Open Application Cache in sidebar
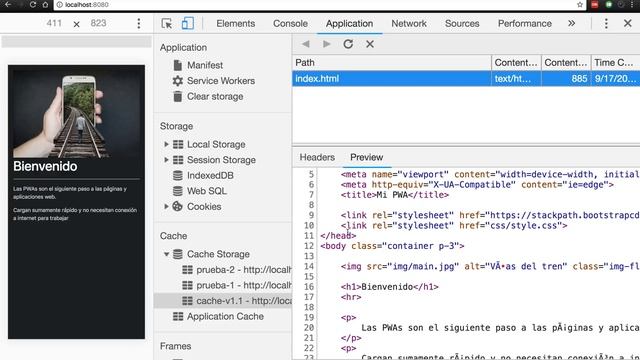The width and height of the screenshot is (640, 360). click(x=225, y=316)
